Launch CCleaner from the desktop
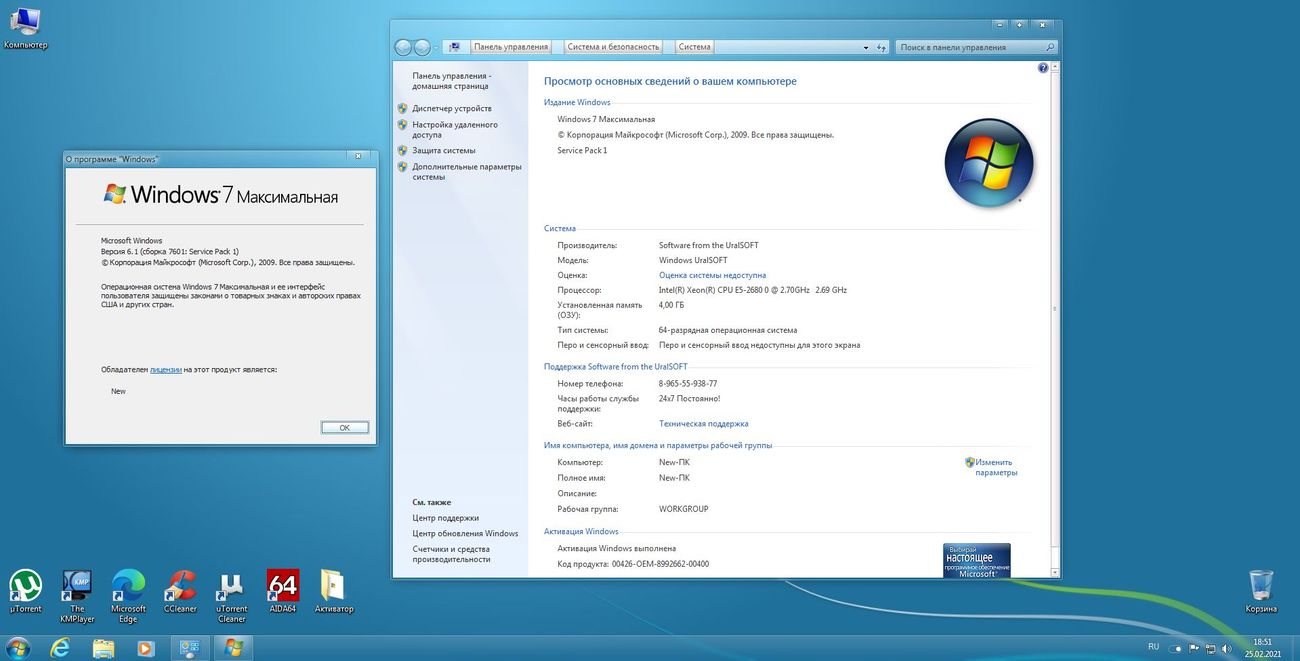1300x661 pixels. (x=180, y=586)
